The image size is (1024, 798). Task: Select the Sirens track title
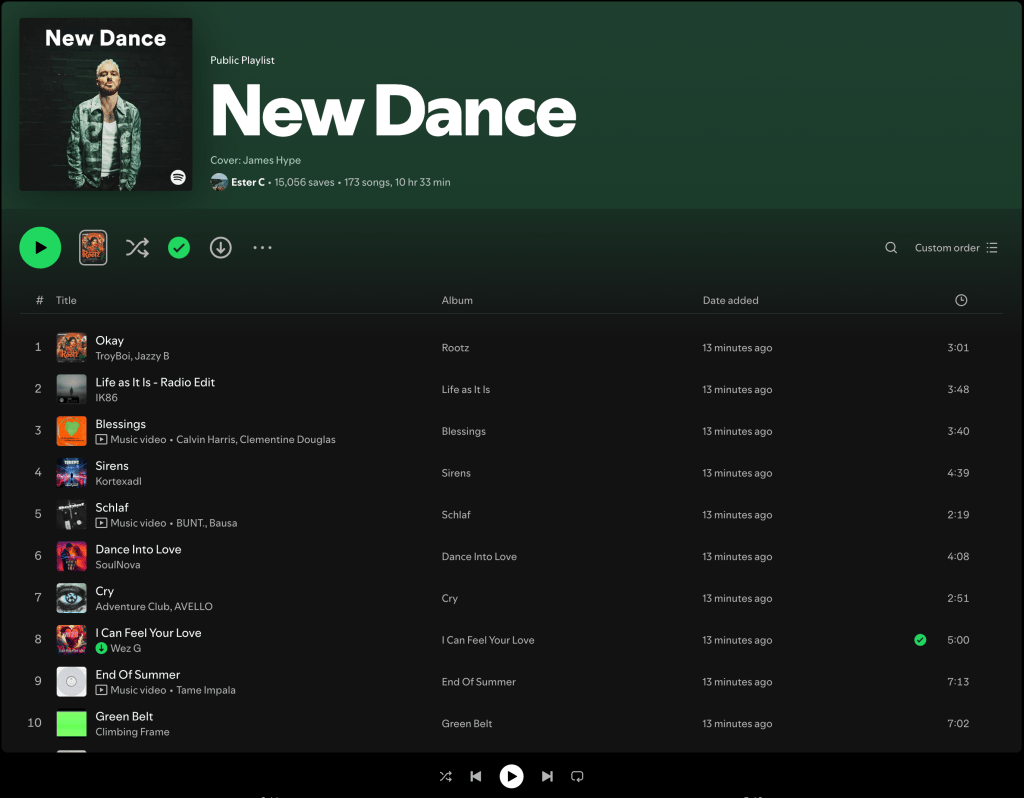click(x=112, y=466)
